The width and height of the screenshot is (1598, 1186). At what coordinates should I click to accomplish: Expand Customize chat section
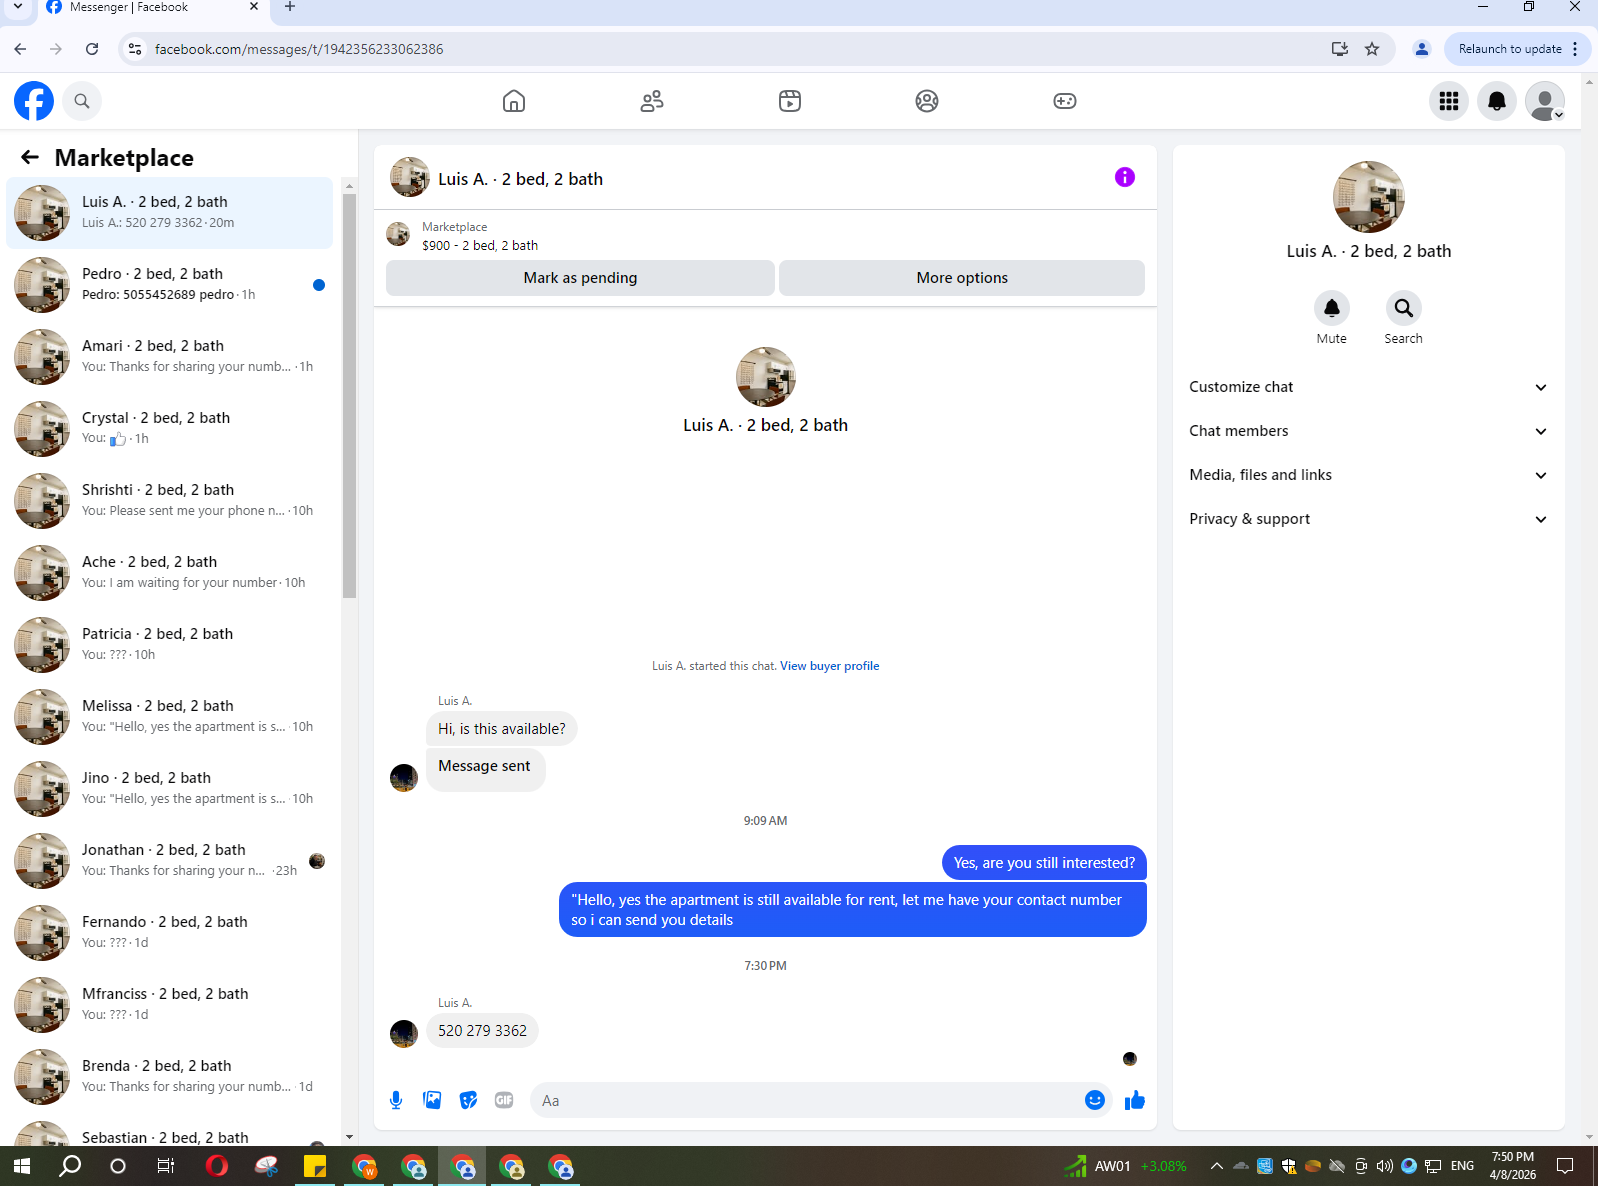tap(1368, 387)
